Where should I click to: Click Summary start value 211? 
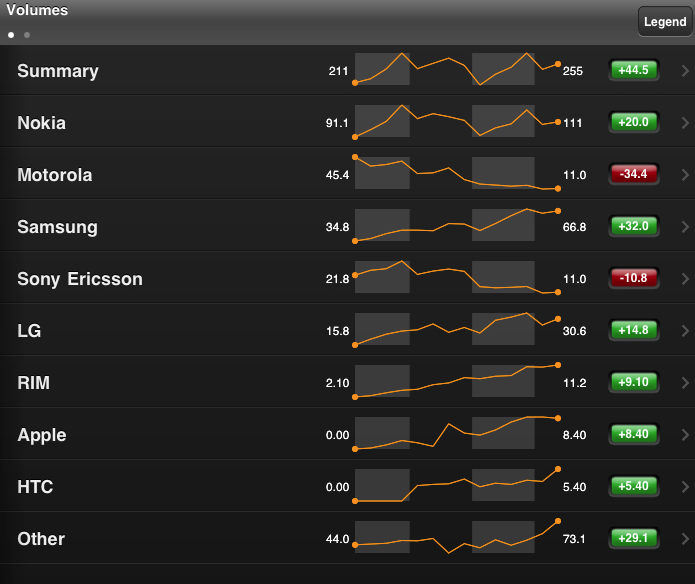click(x=338, y=71)
